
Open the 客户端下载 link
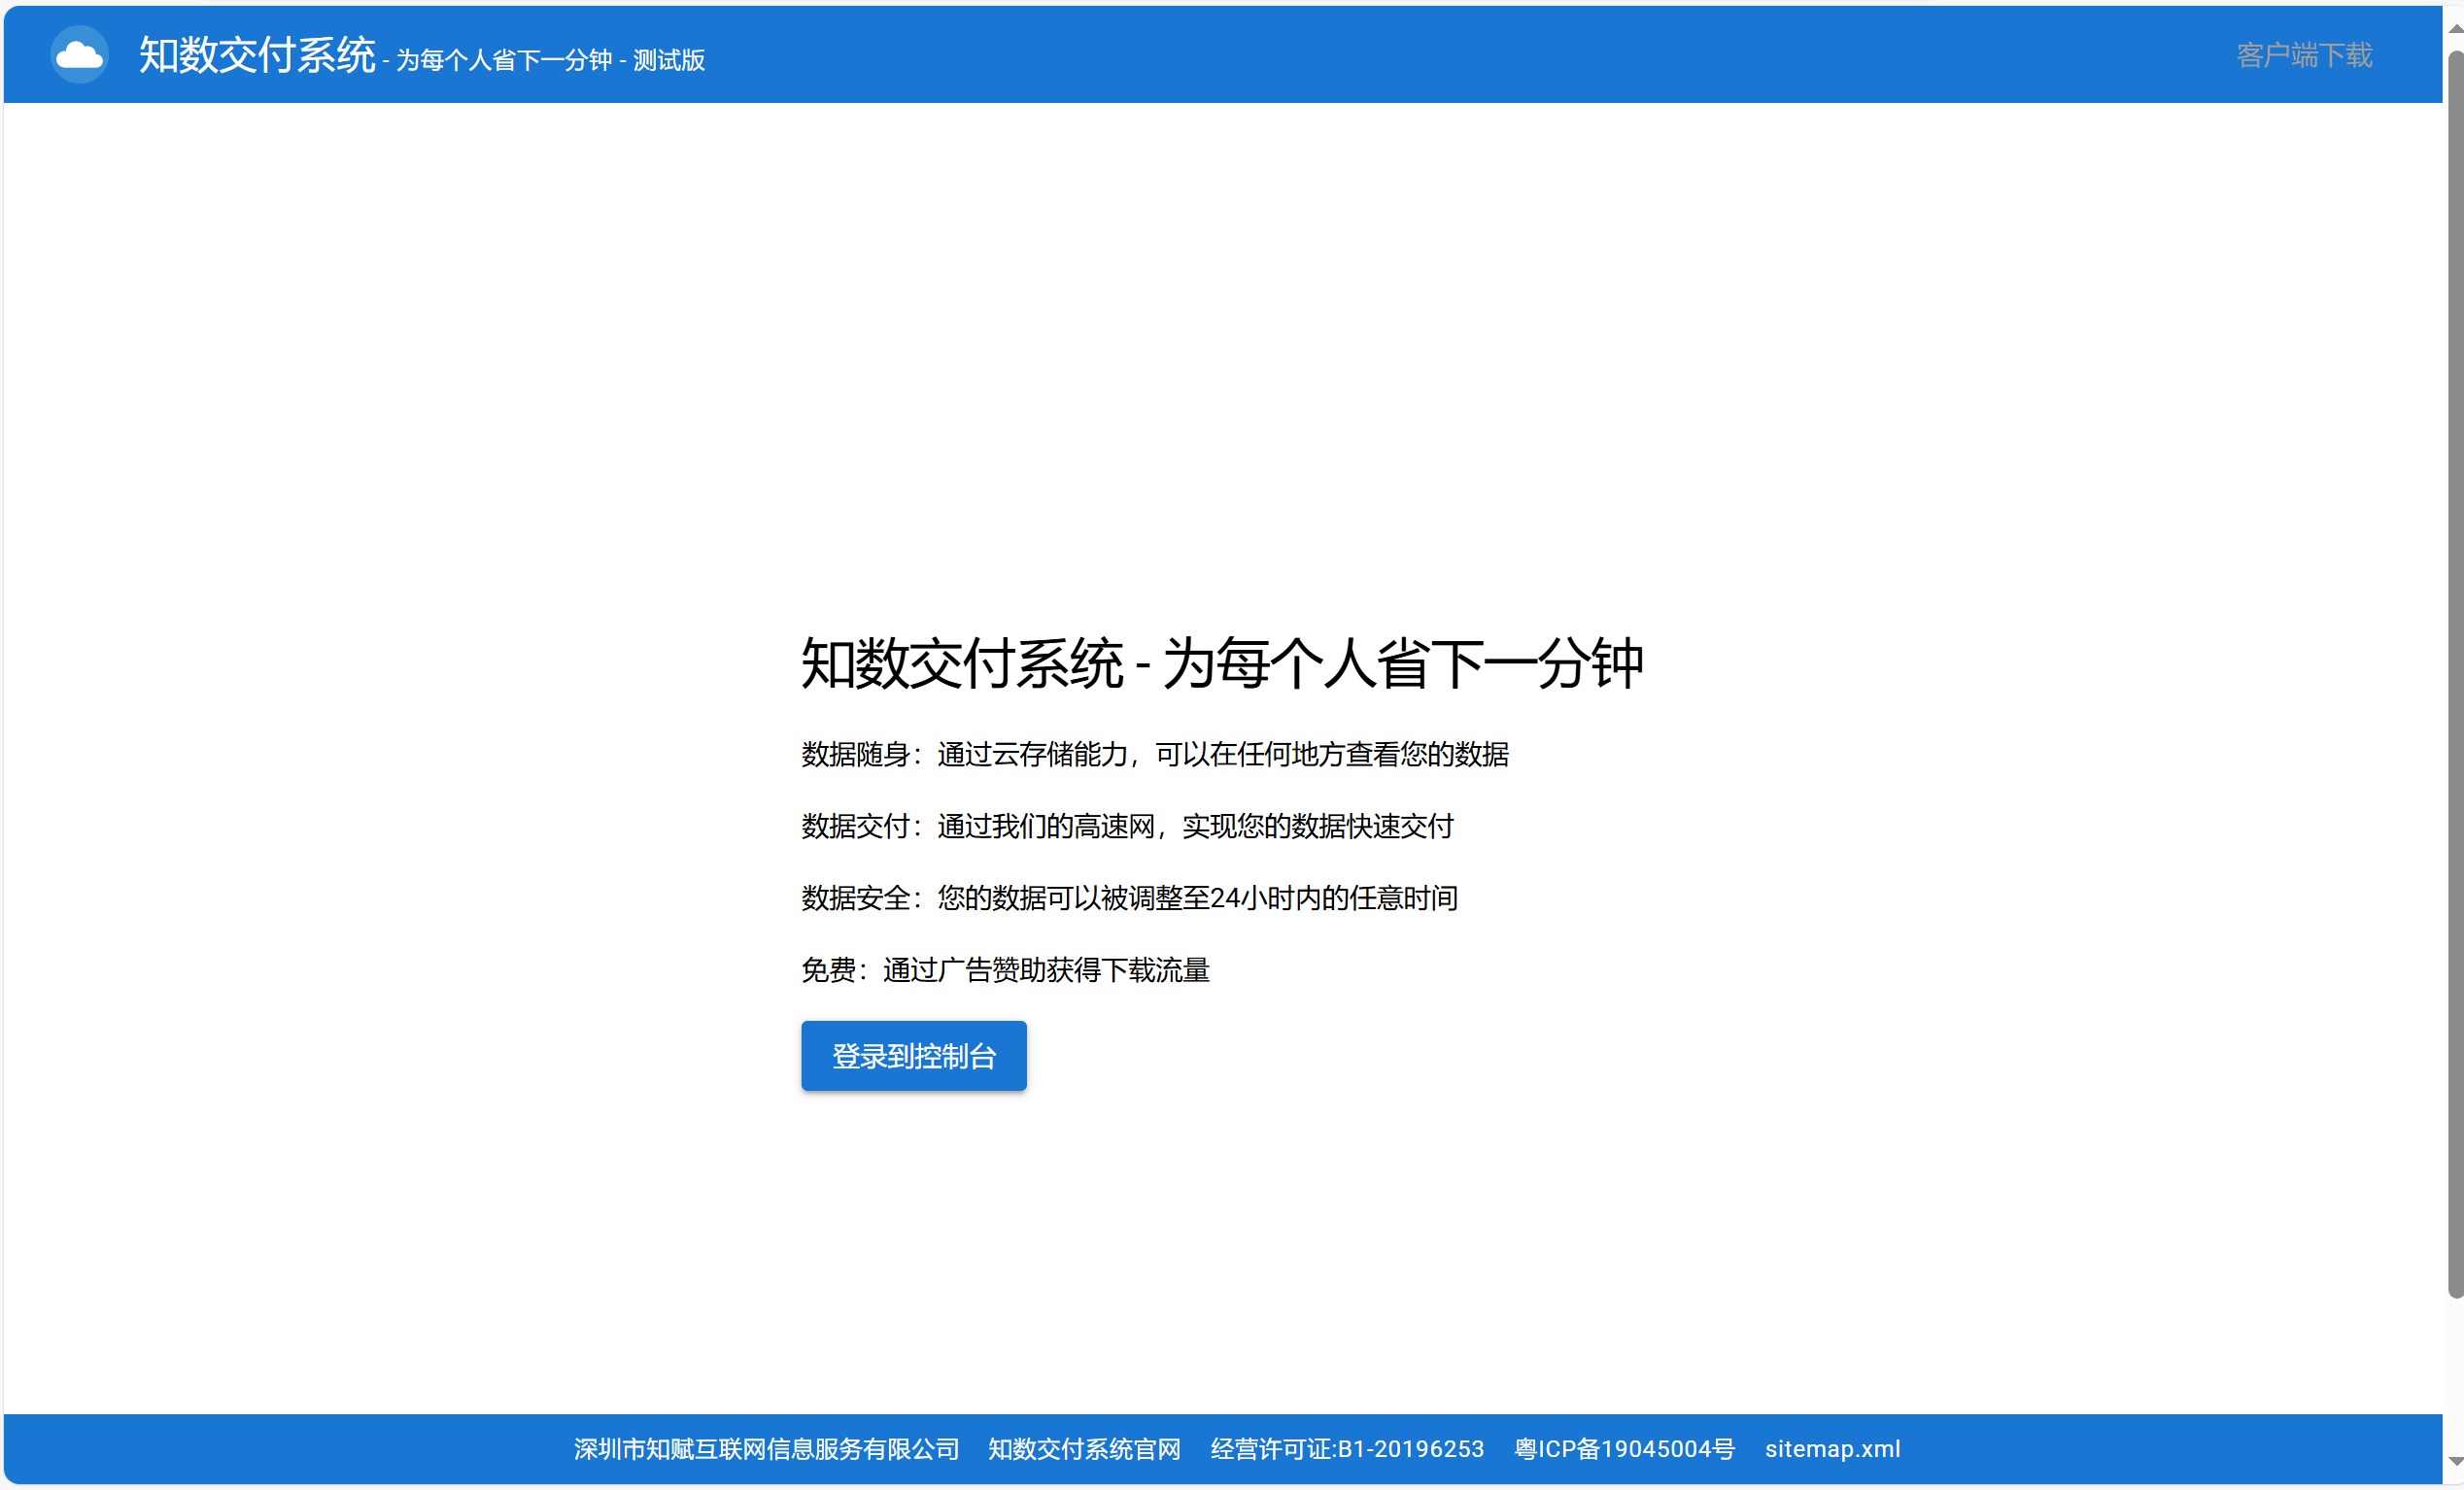pos(2303,55)
